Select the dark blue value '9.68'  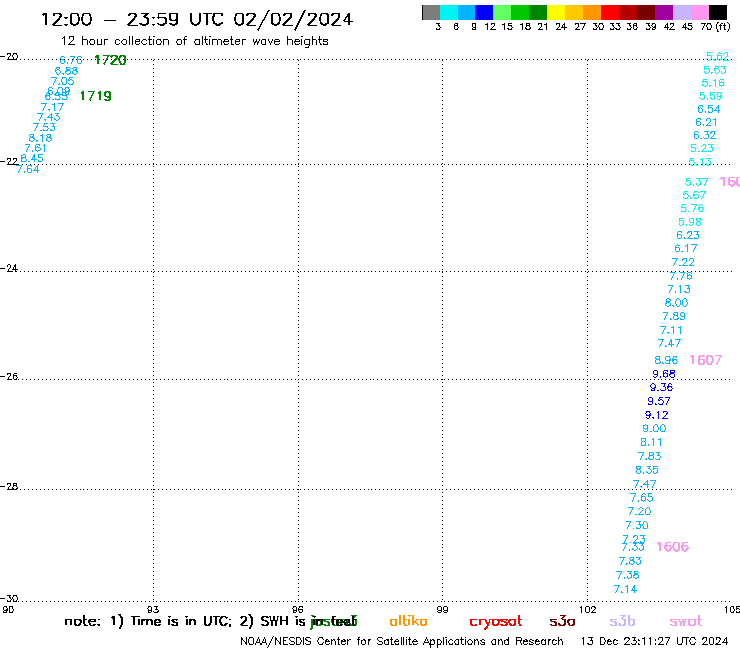(x=664, y=374)
